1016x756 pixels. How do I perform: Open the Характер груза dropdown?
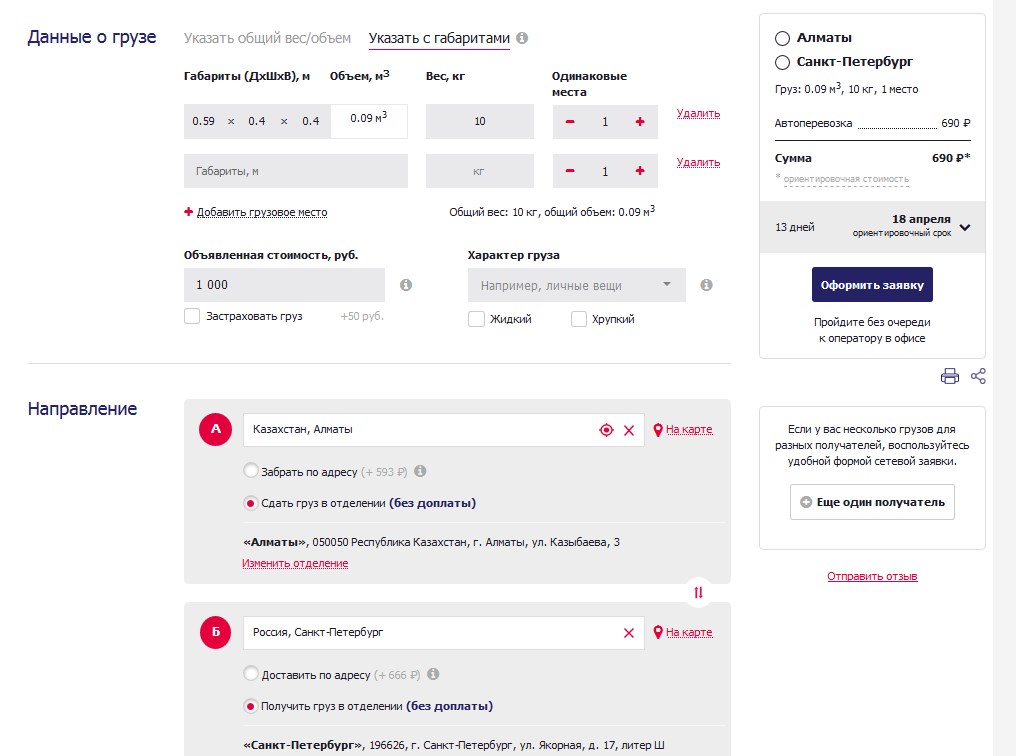(576, 286)
